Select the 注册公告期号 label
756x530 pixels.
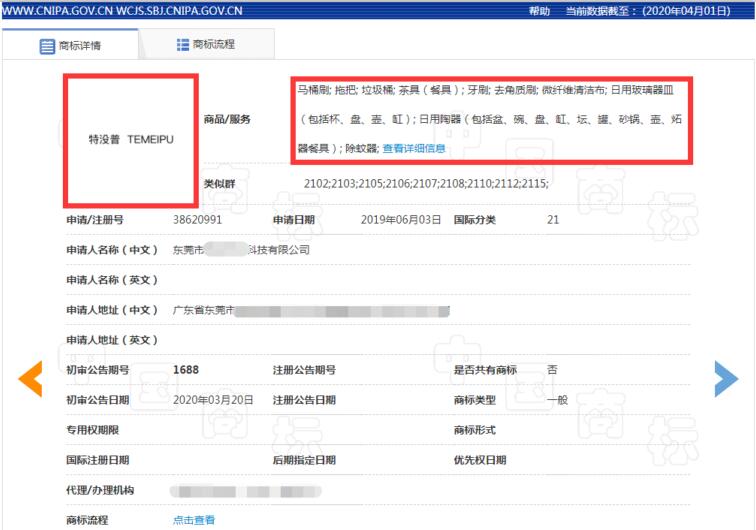(304, 370)
